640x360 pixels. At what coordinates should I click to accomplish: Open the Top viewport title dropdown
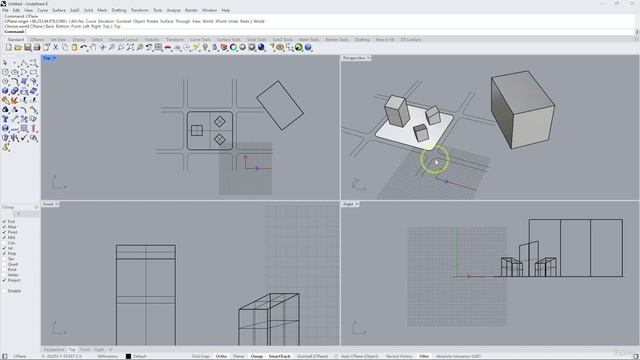point(54,58)
